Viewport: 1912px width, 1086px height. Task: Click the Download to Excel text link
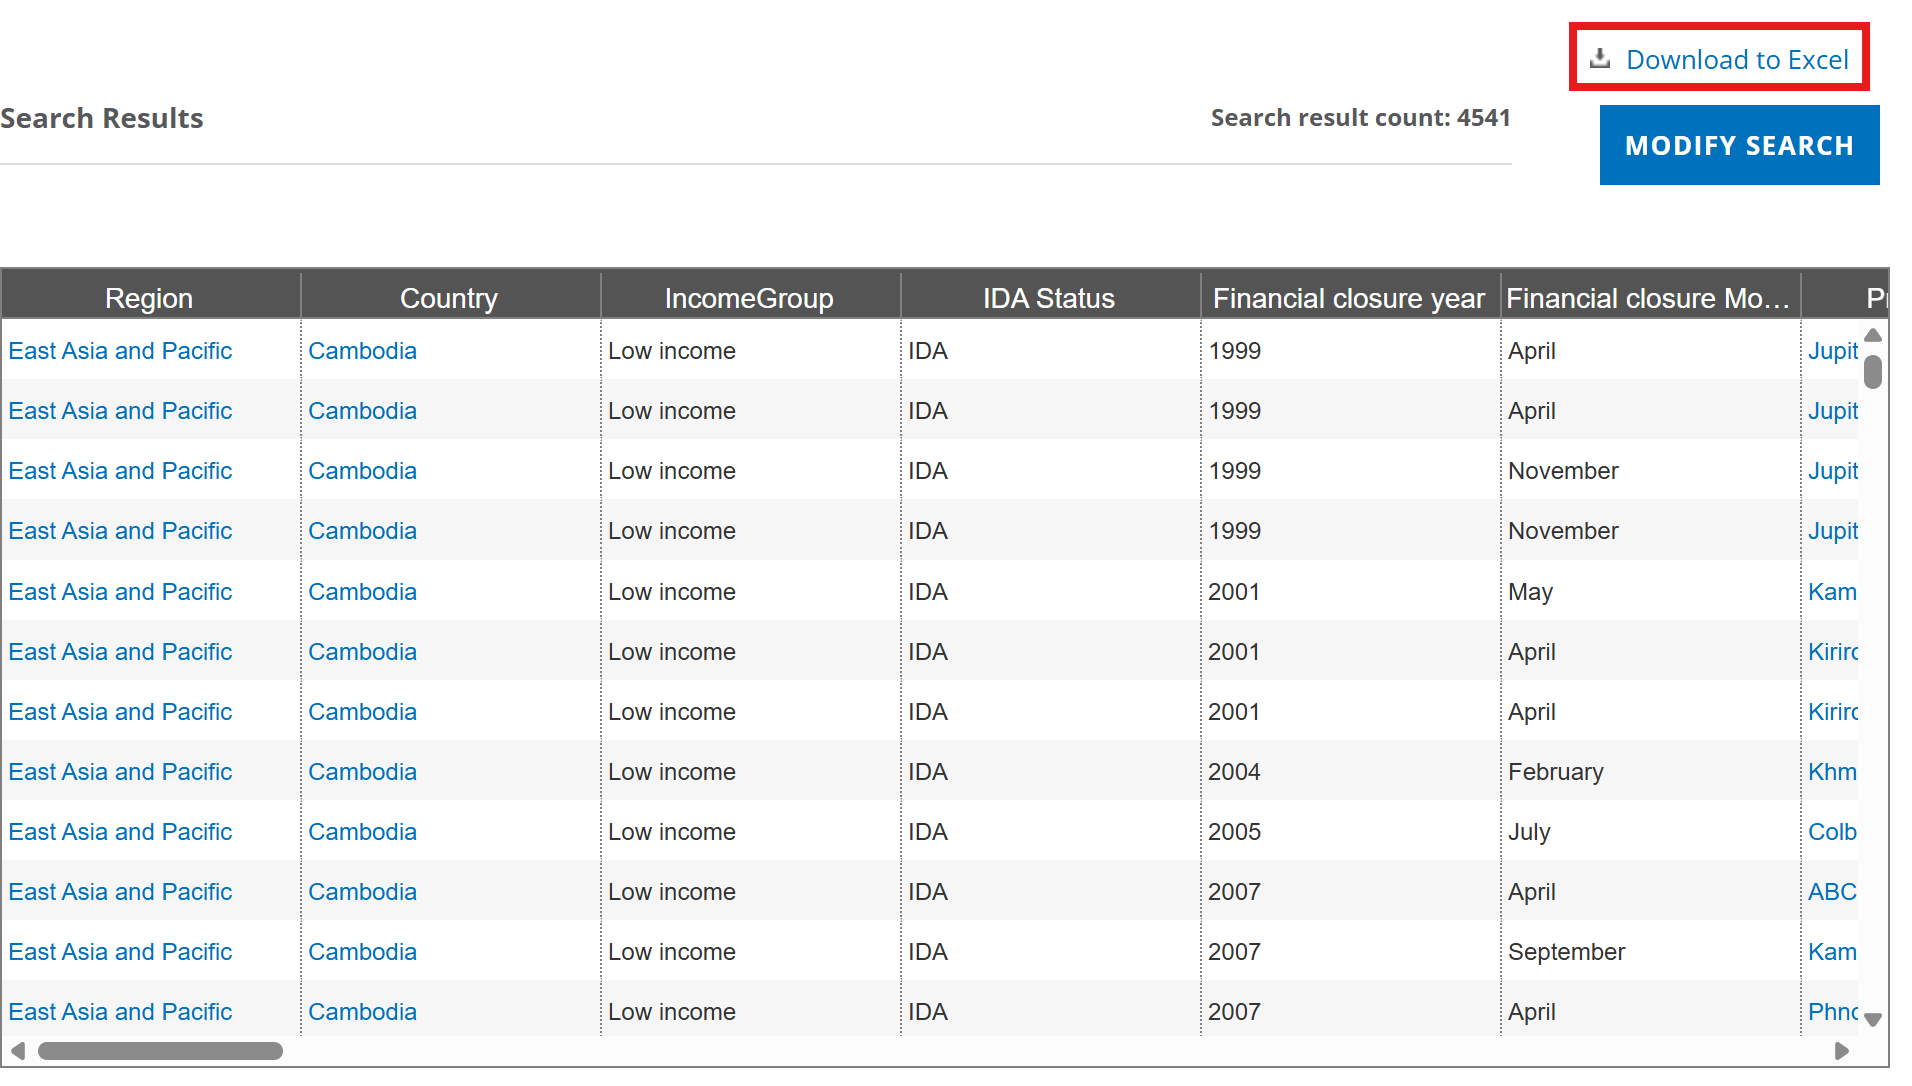1737,60
